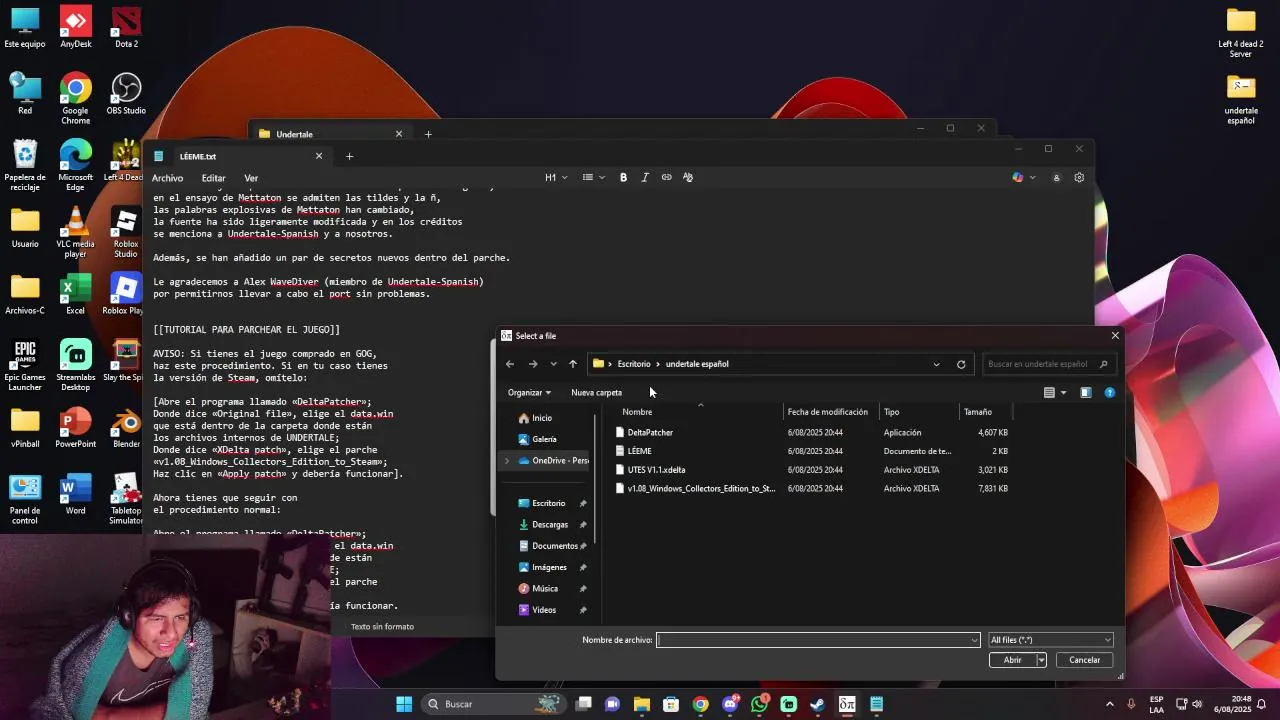Open Steam from the taskbar
This screenshot has width=1280, height=720.
(817, 704)
